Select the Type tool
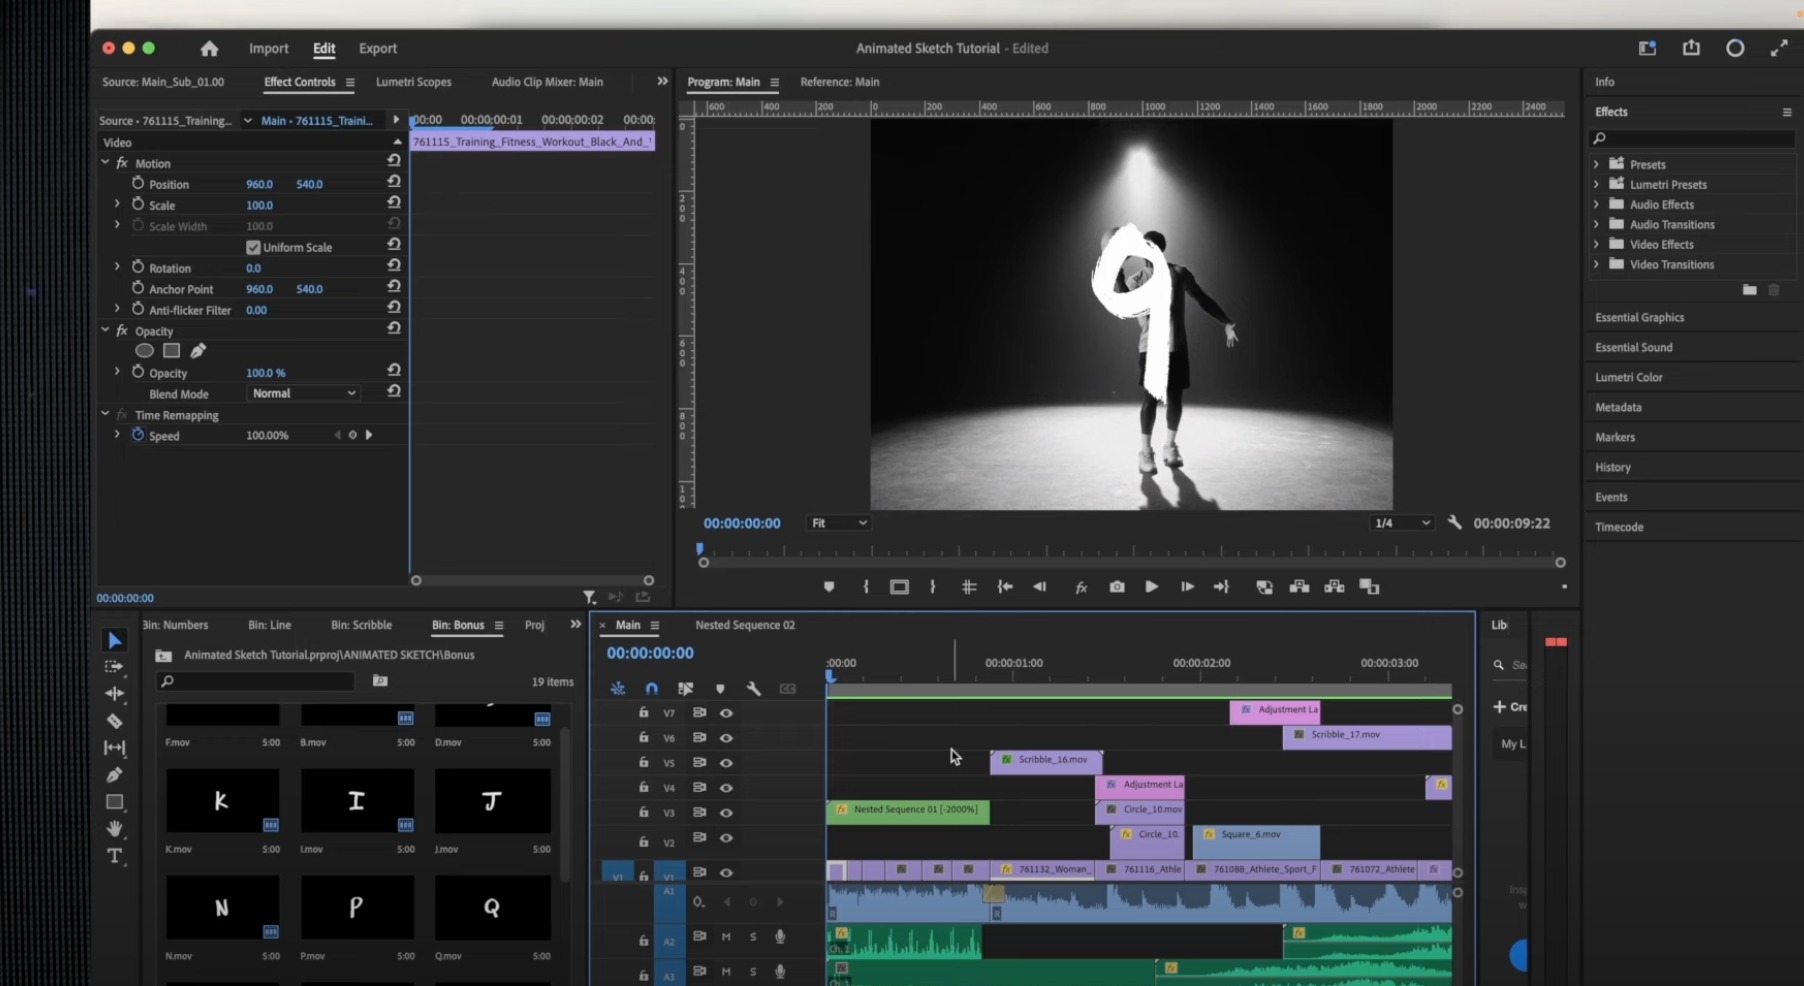The width and height of the screenshot is (1804, 986). click(x=114, y=856)
